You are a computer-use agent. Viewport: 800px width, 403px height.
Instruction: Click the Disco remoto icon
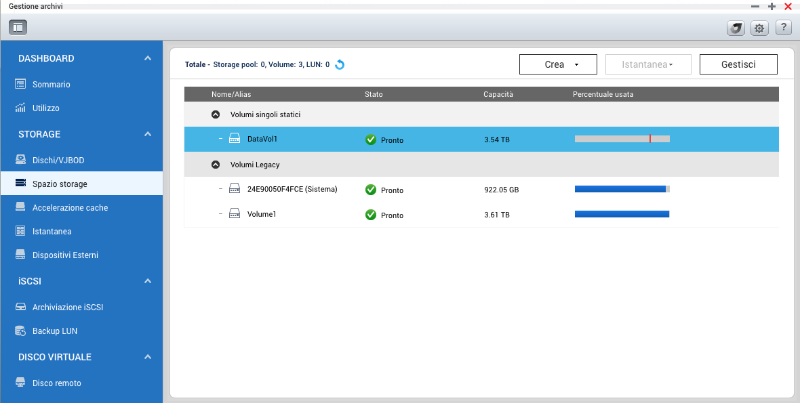[20, 383]
